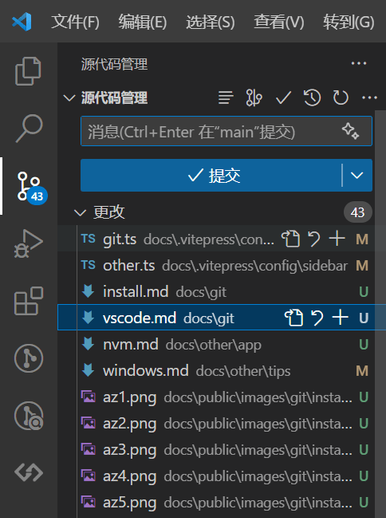
Task: Click the checkmark commit icon in header
Action: pos(283,98)
